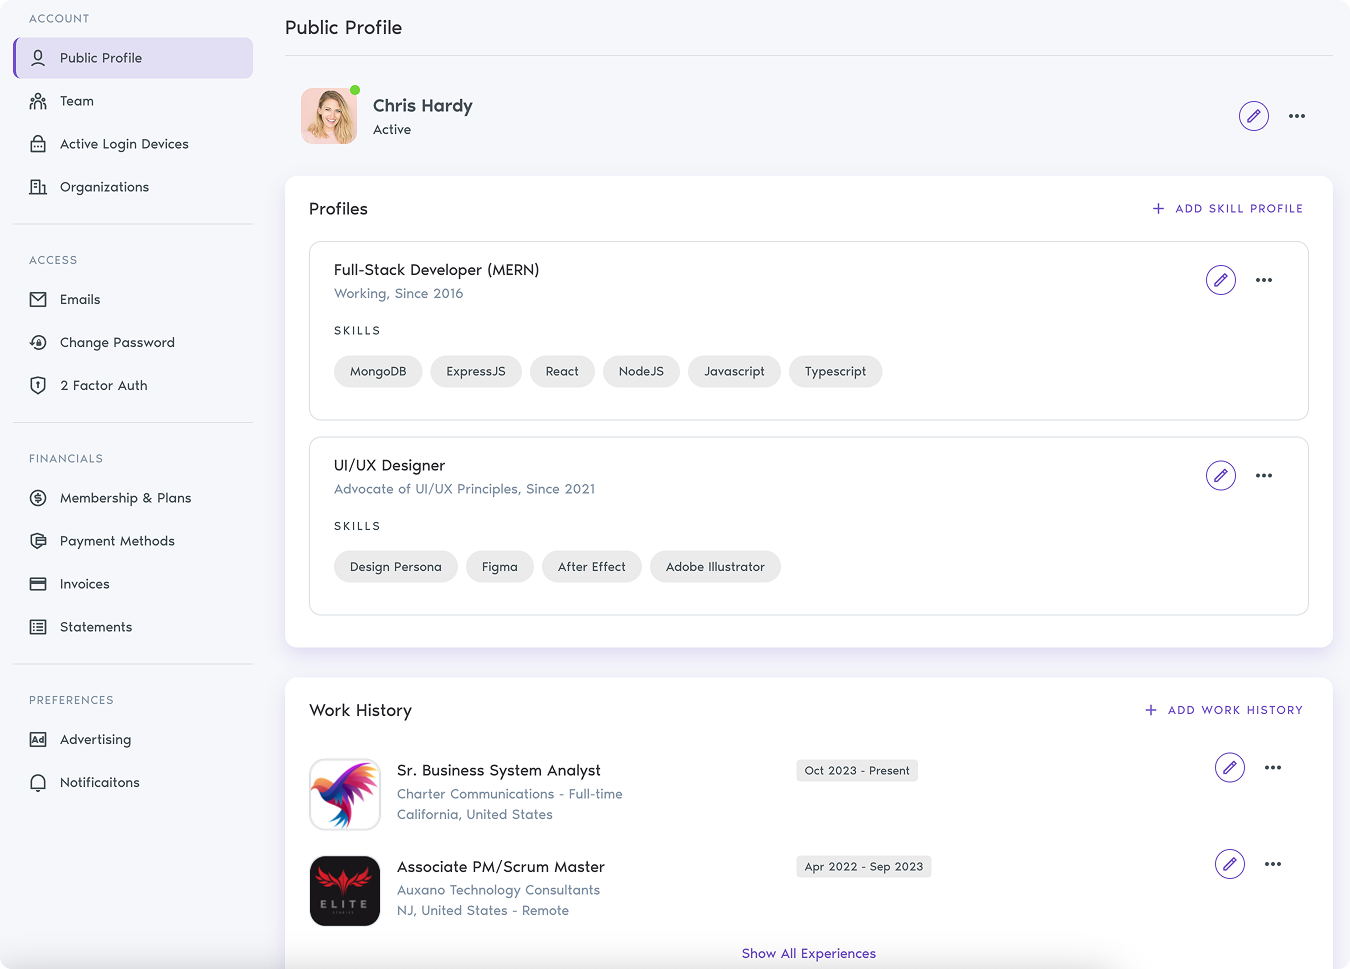Select the React skill chip
Viewport: 1350px width, 969px height.
click(x=562, y=371)
